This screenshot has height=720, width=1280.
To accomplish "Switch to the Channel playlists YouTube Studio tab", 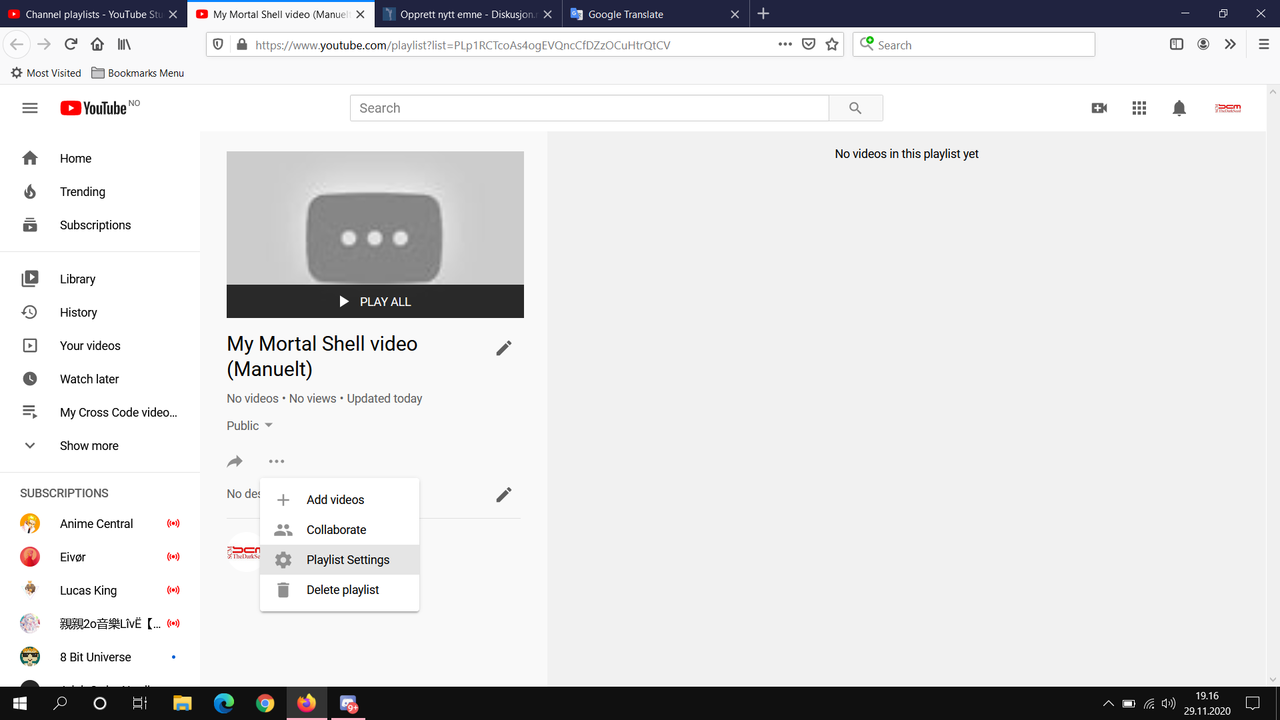I will [x=94, y=14].
